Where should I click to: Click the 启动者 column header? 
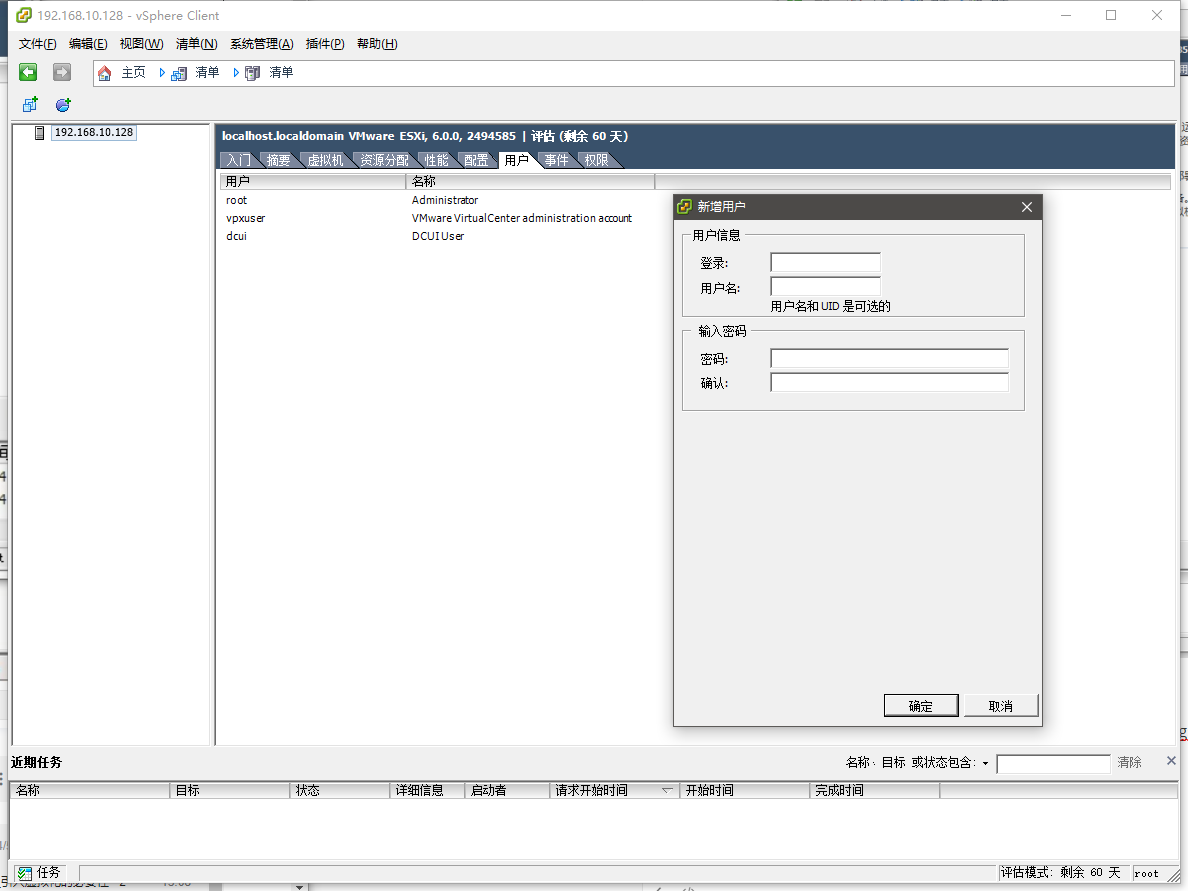click(x=508, y=790)
